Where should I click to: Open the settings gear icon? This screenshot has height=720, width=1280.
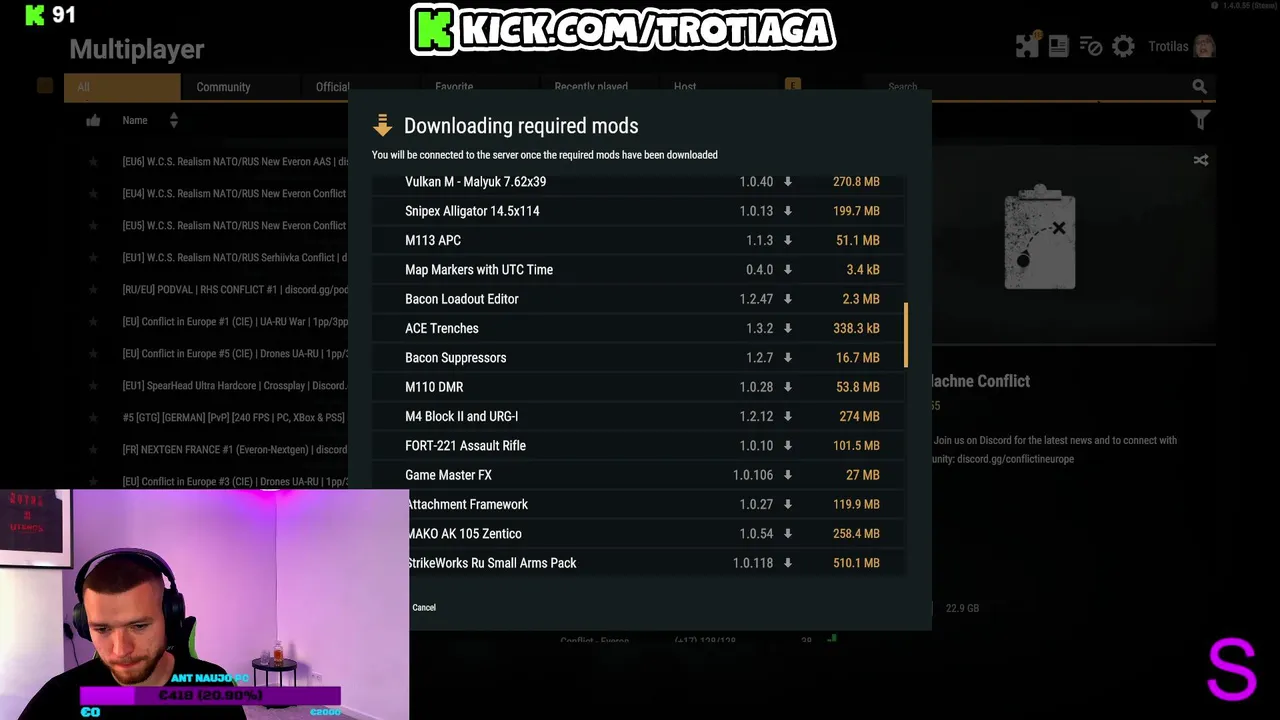1123,46
